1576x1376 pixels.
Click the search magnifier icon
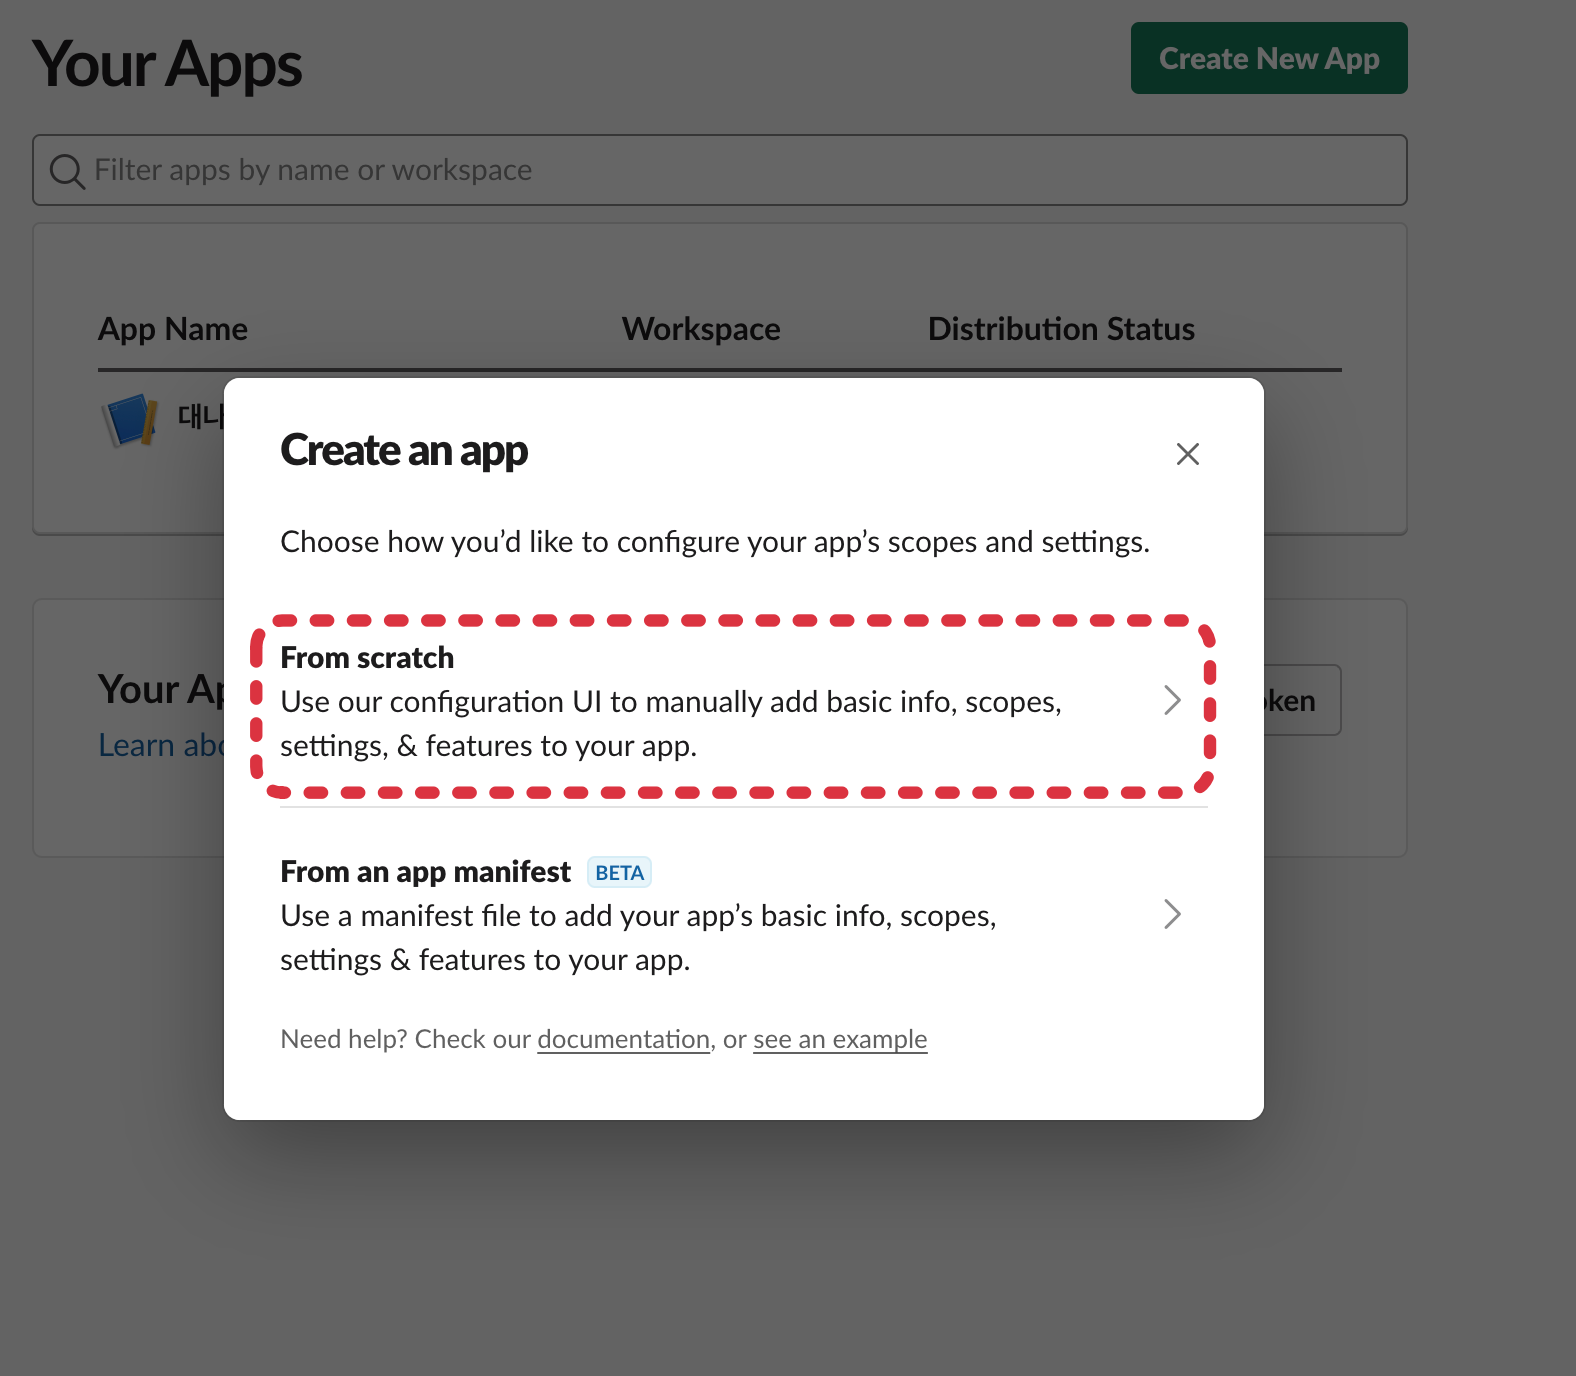click(67, 171)
